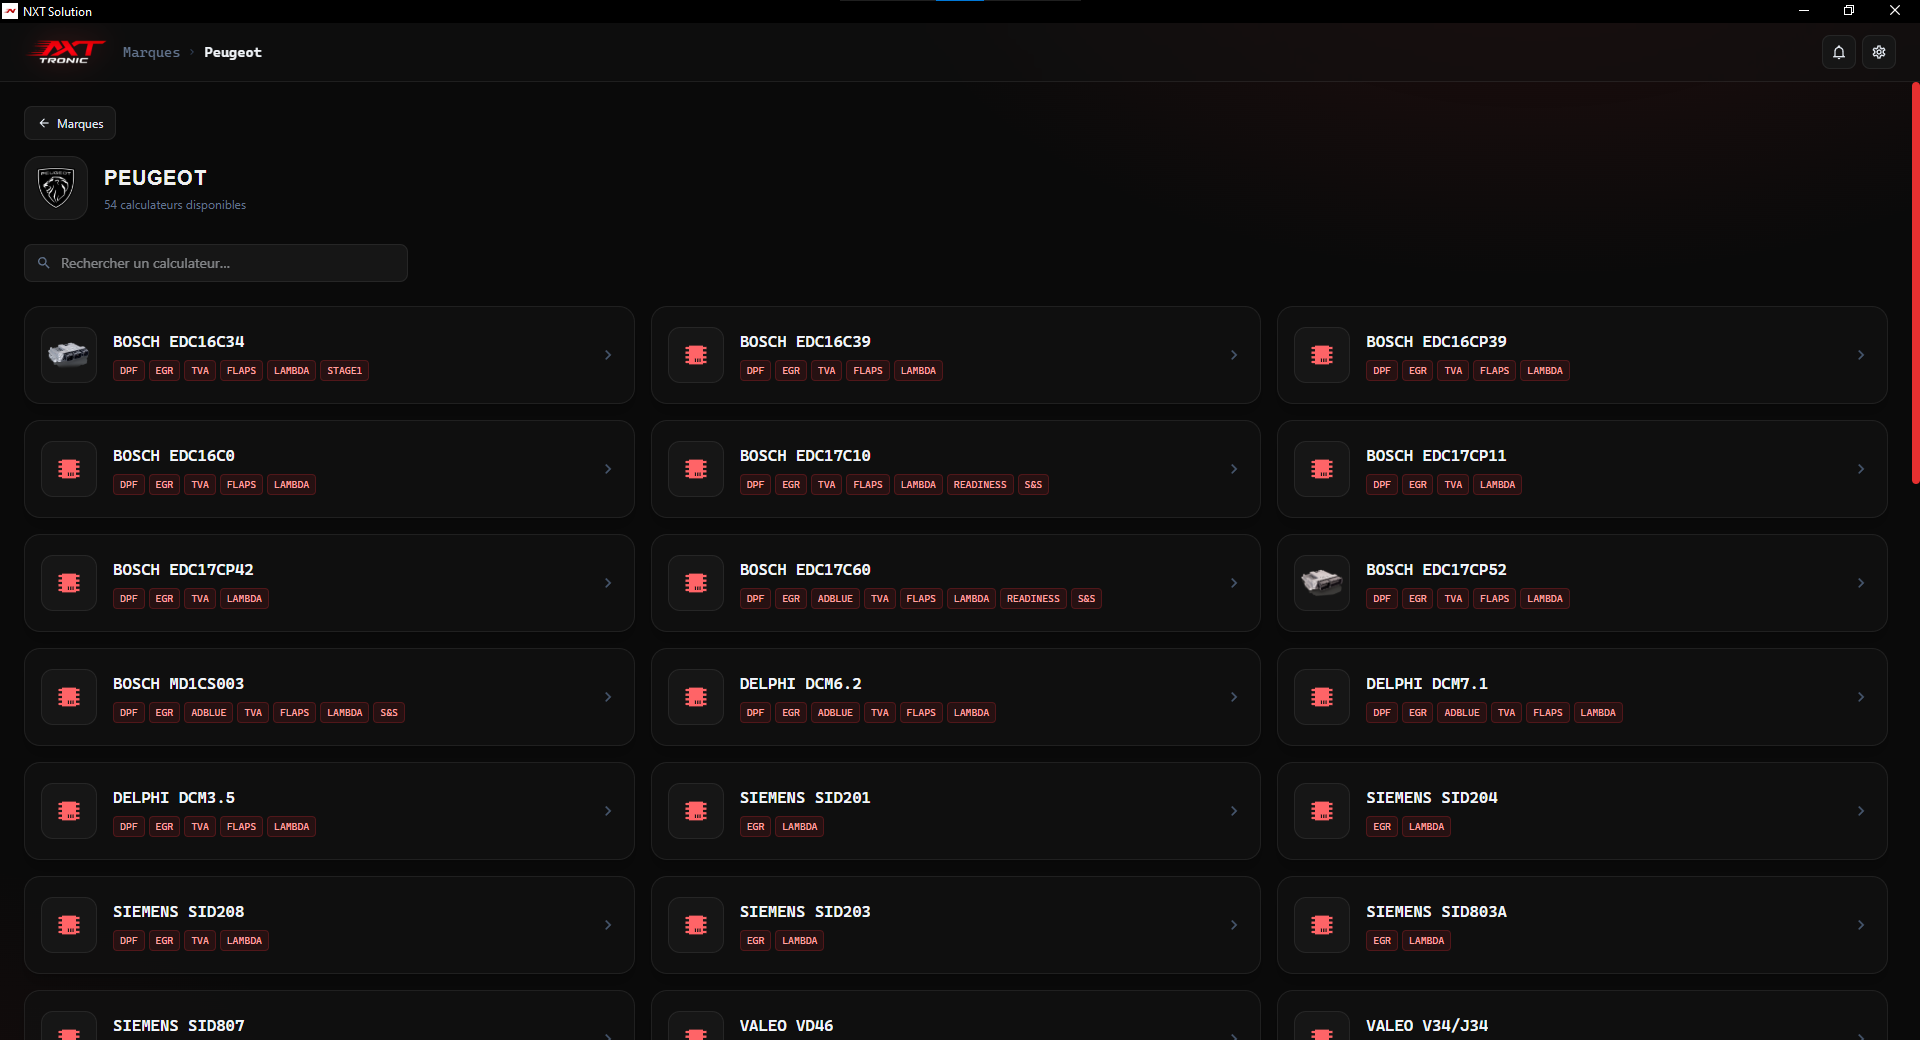Viewport: 1920px width, 1040px height.
Task: Click the STAGE1 tag on BOSCH EDC16C34
Action: [345, 371]
